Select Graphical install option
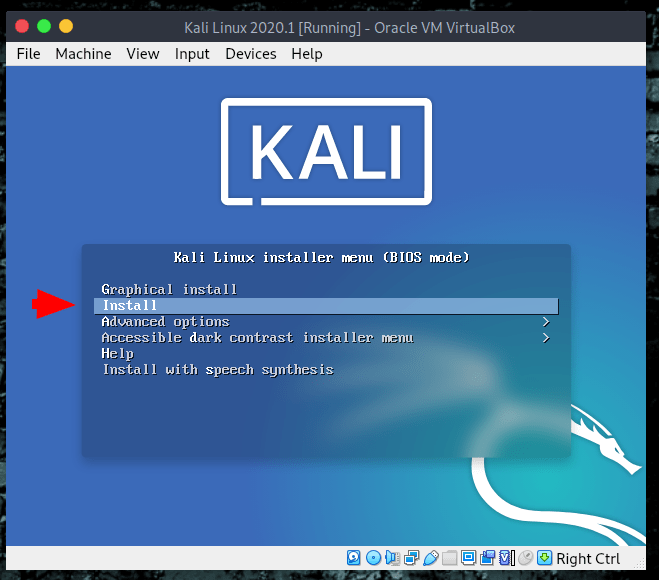 tap(169, 290)
